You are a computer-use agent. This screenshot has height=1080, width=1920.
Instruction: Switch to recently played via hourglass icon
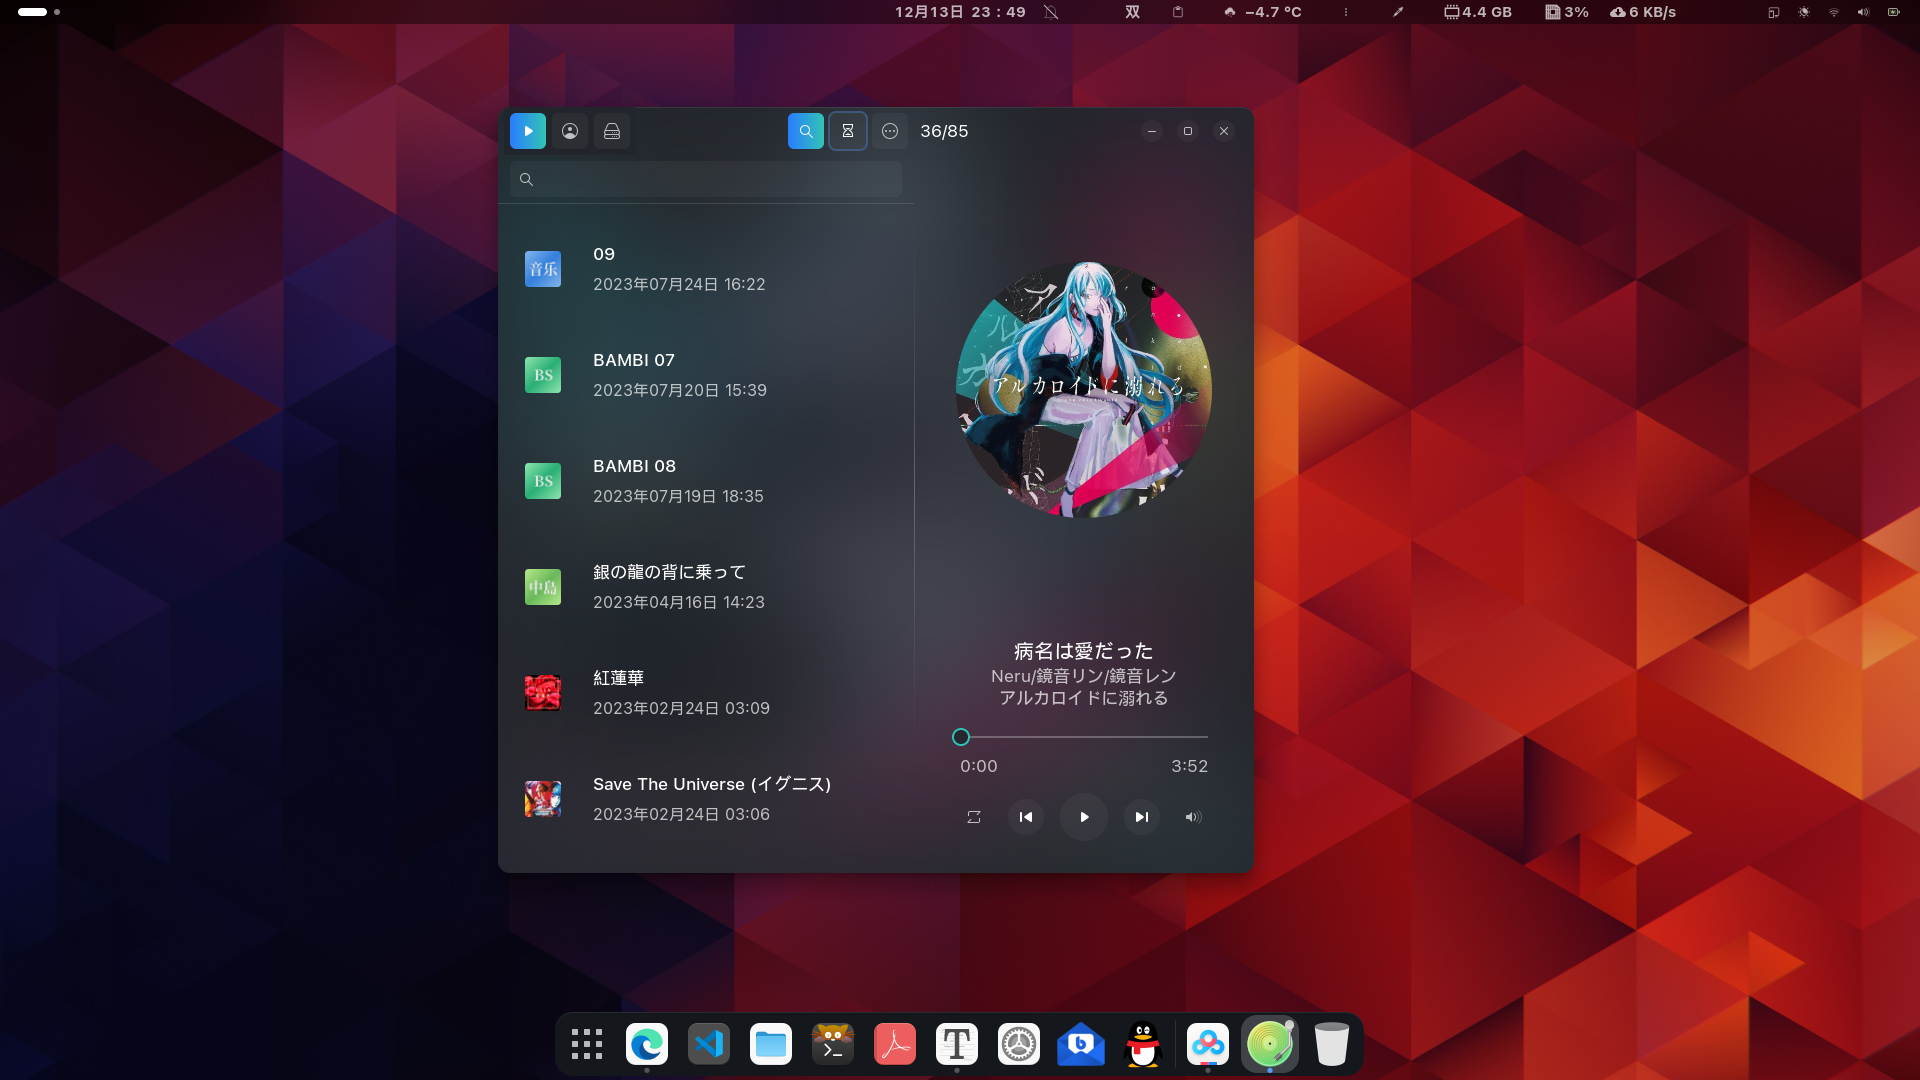[x=847, y=131]
